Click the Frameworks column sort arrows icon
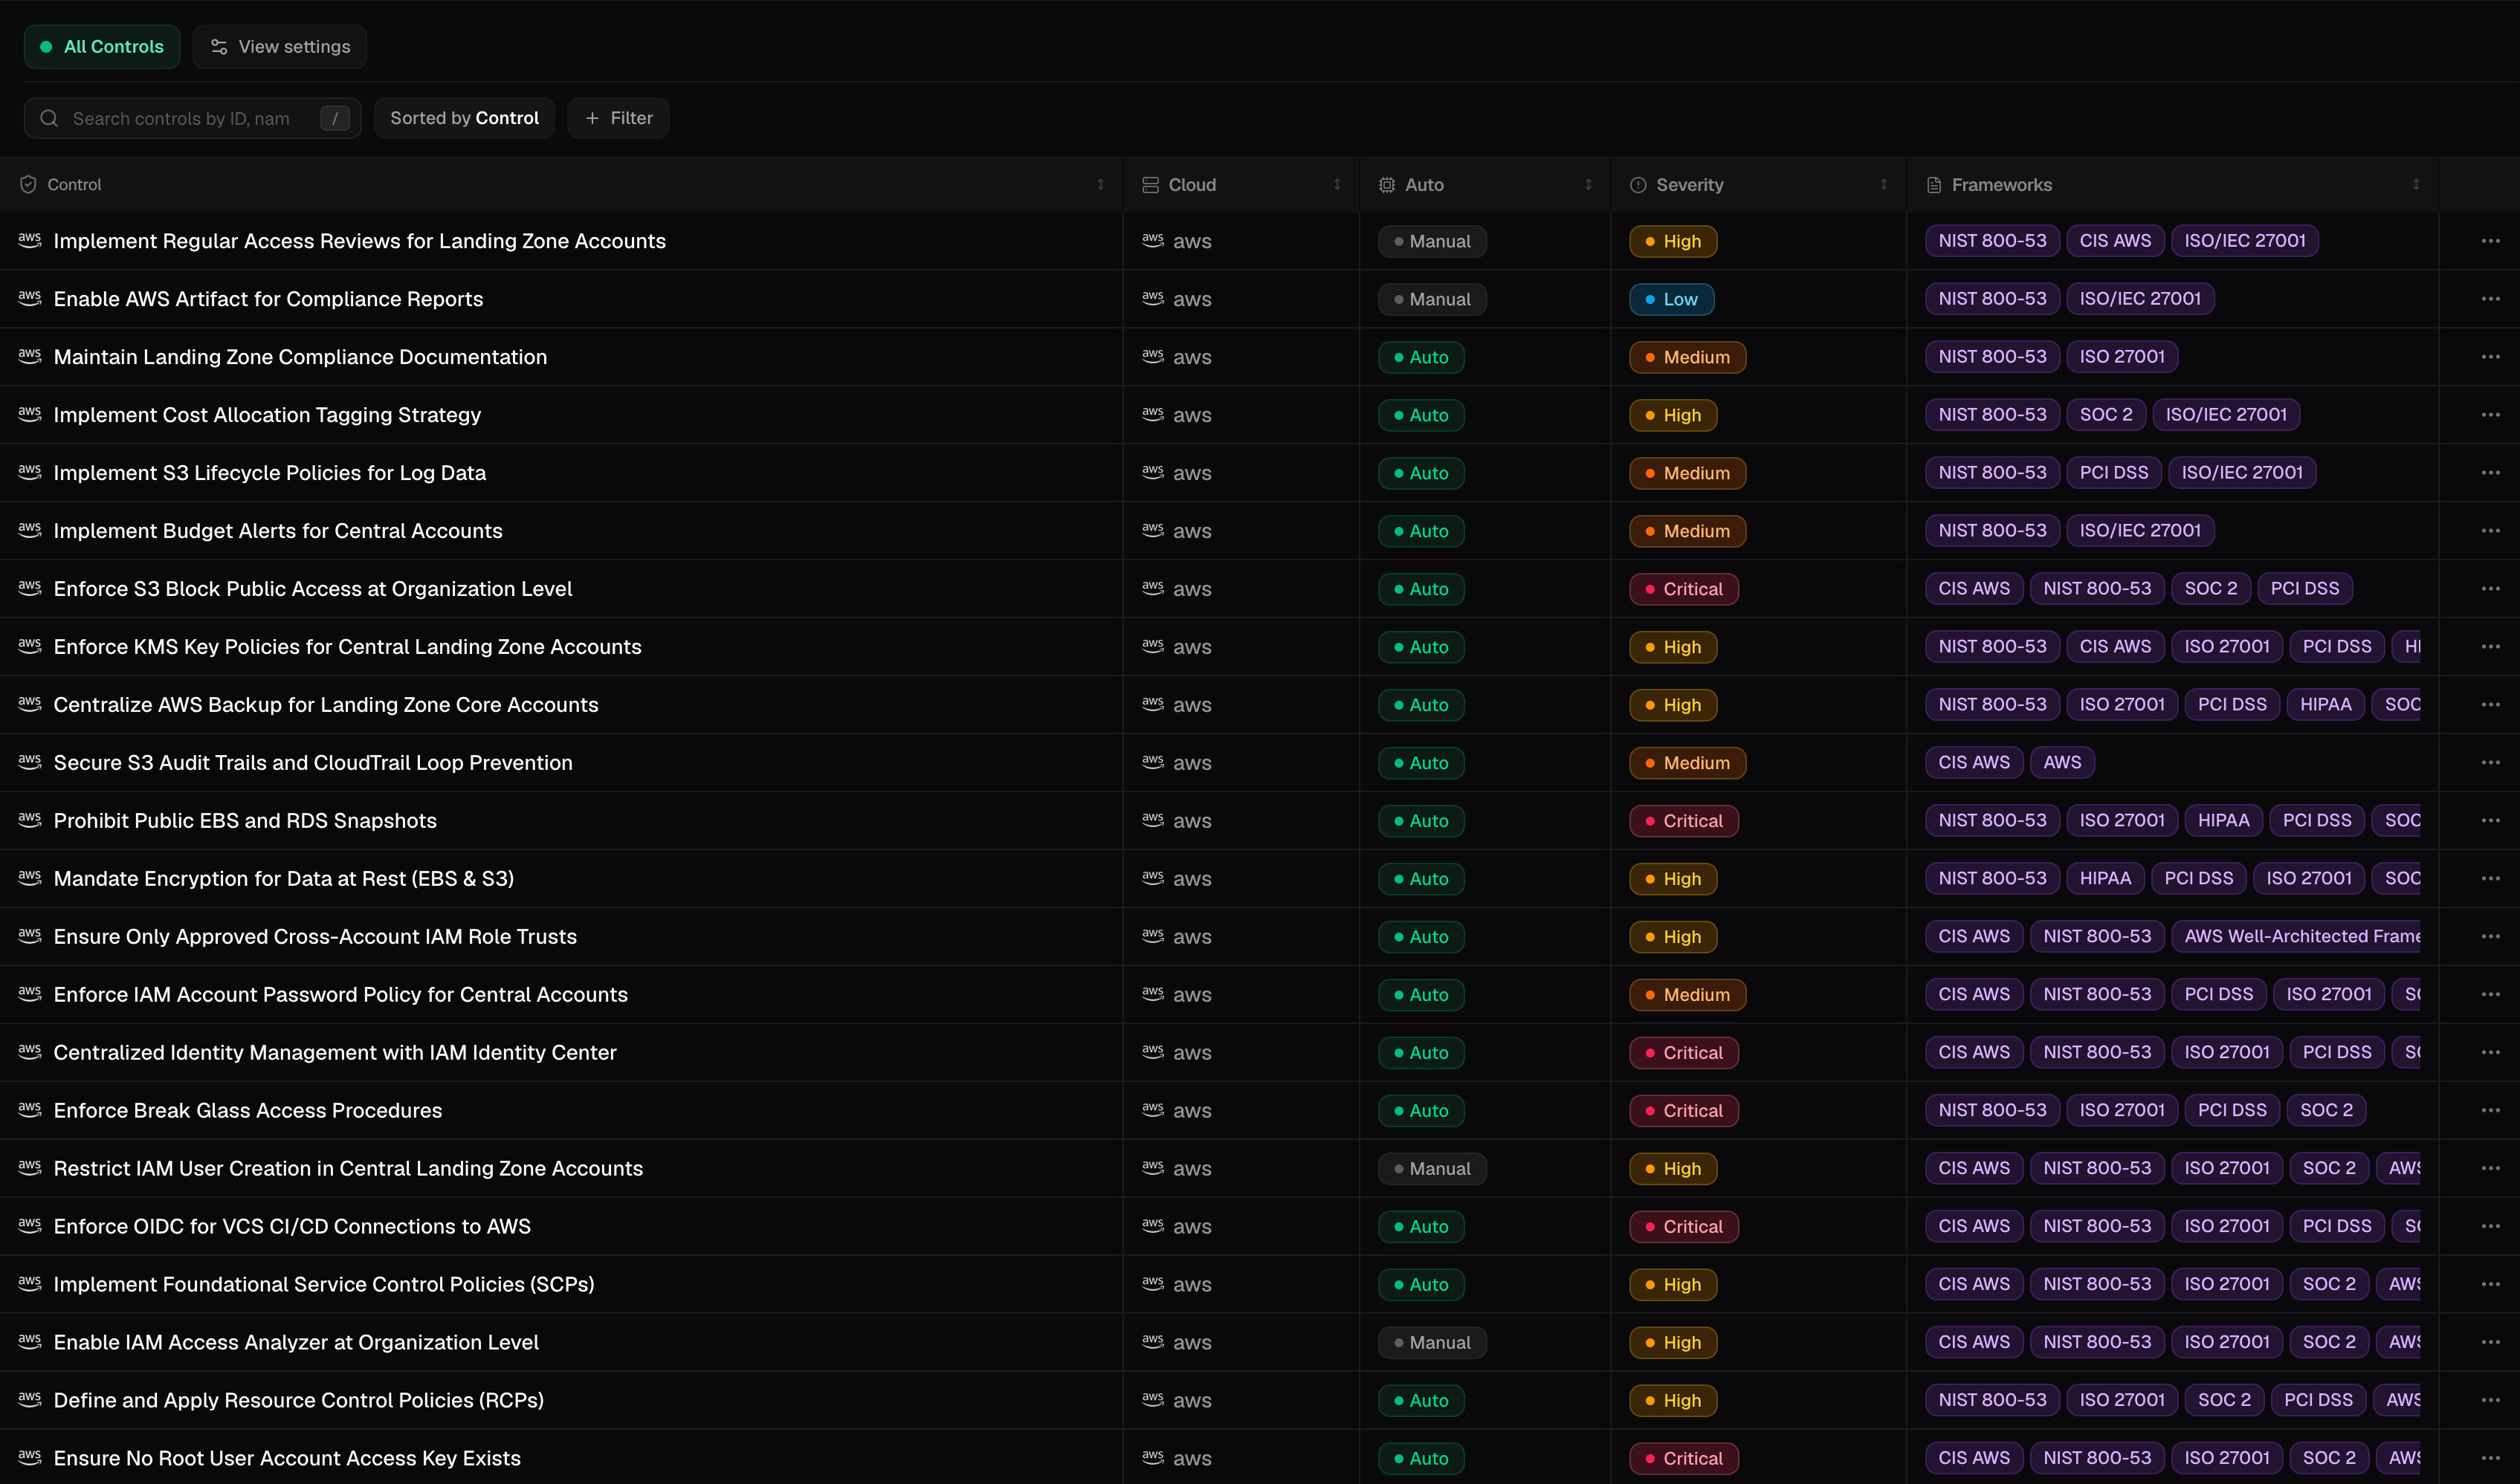This screenshot has width=2520, height=1484. click(x=2416, y=185)
